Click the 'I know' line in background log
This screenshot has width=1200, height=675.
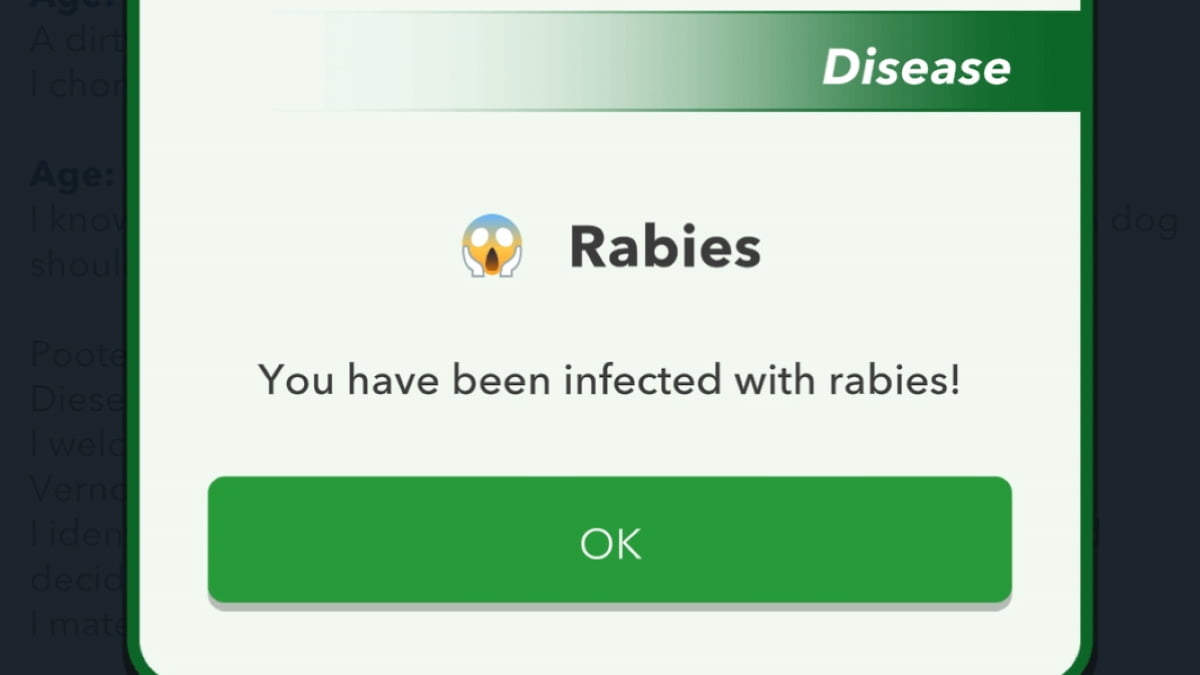pos(78,221)
